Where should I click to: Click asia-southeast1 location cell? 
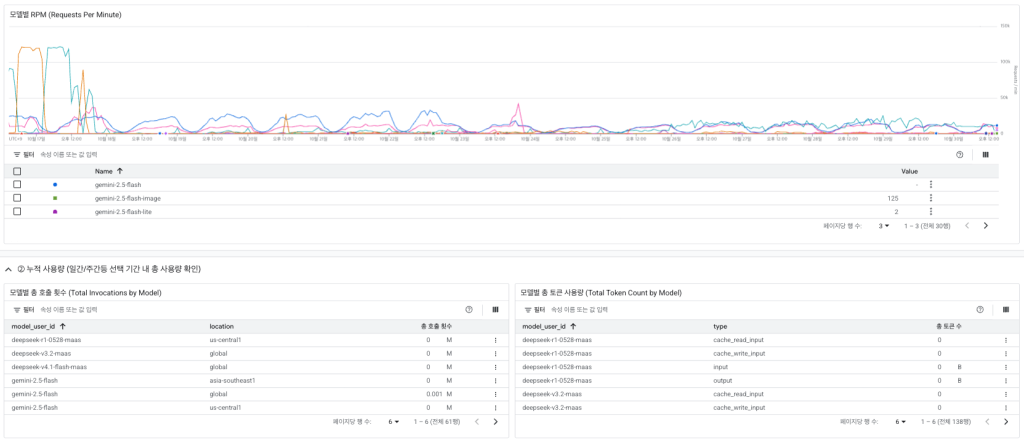point(232,380)
